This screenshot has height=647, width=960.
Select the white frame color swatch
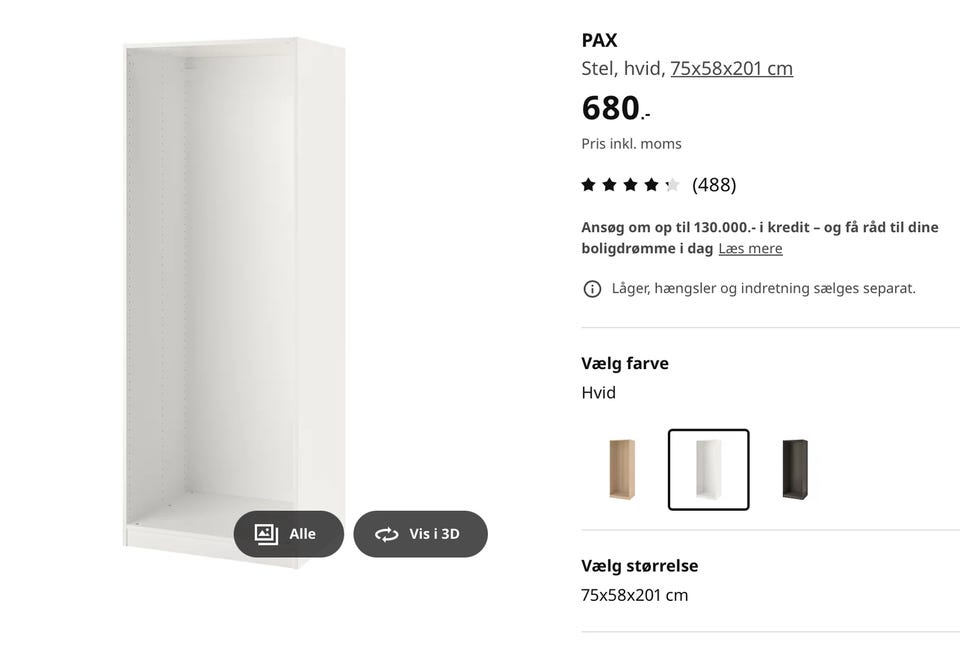tap(708, 469)
